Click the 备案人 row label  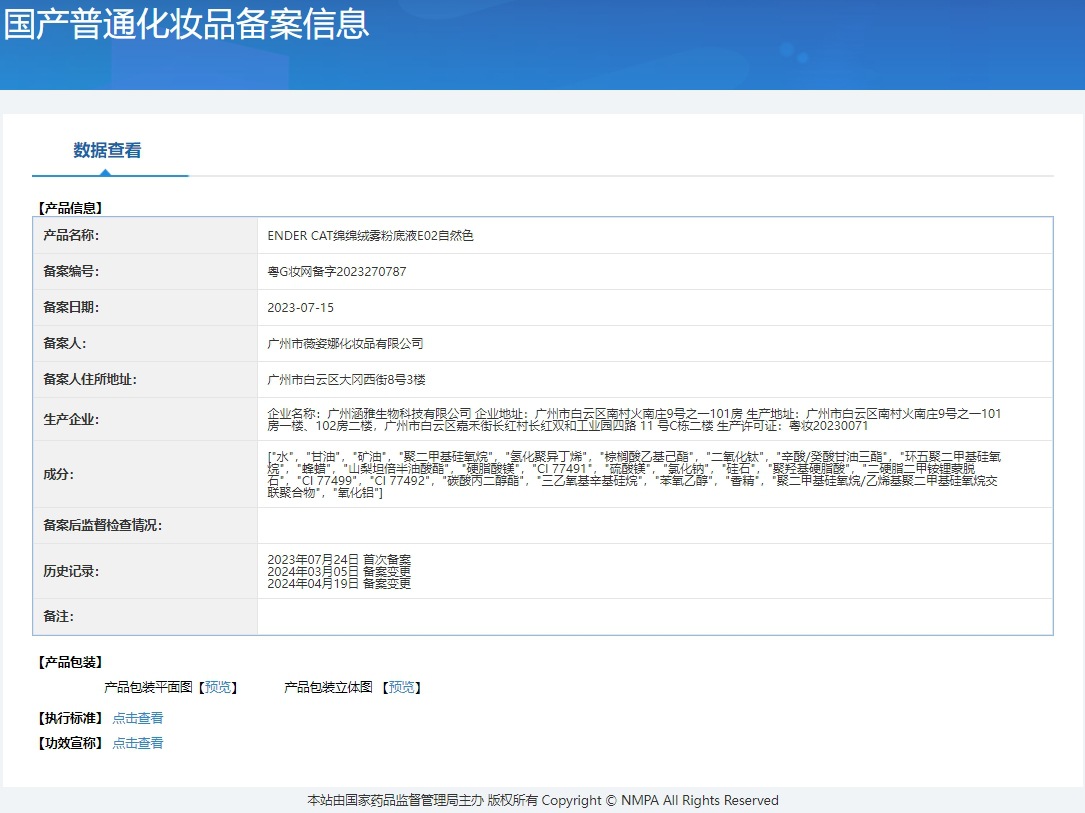pyautogui.click(x=64, y=343)
